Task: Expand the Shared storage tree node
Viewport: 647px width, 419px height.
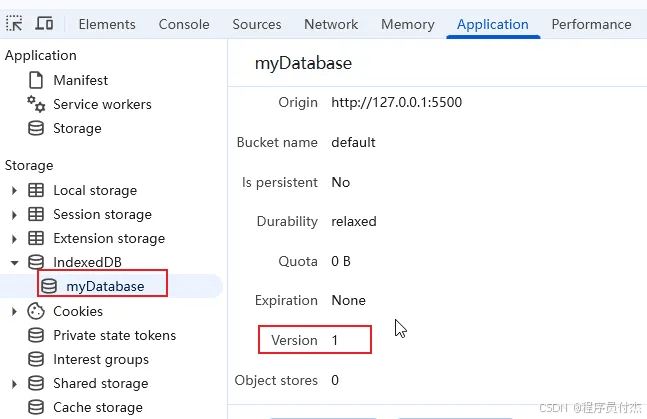Action: point(14,383)
